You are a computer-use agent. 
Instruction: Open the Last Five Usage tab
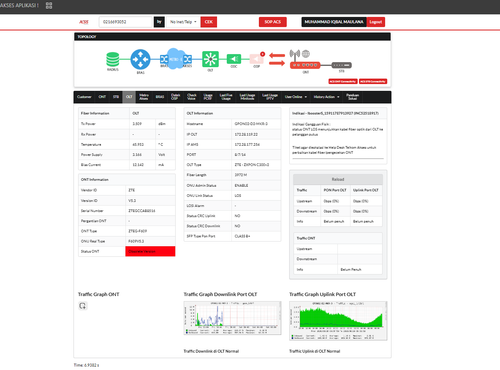click(x=226, y=97)
